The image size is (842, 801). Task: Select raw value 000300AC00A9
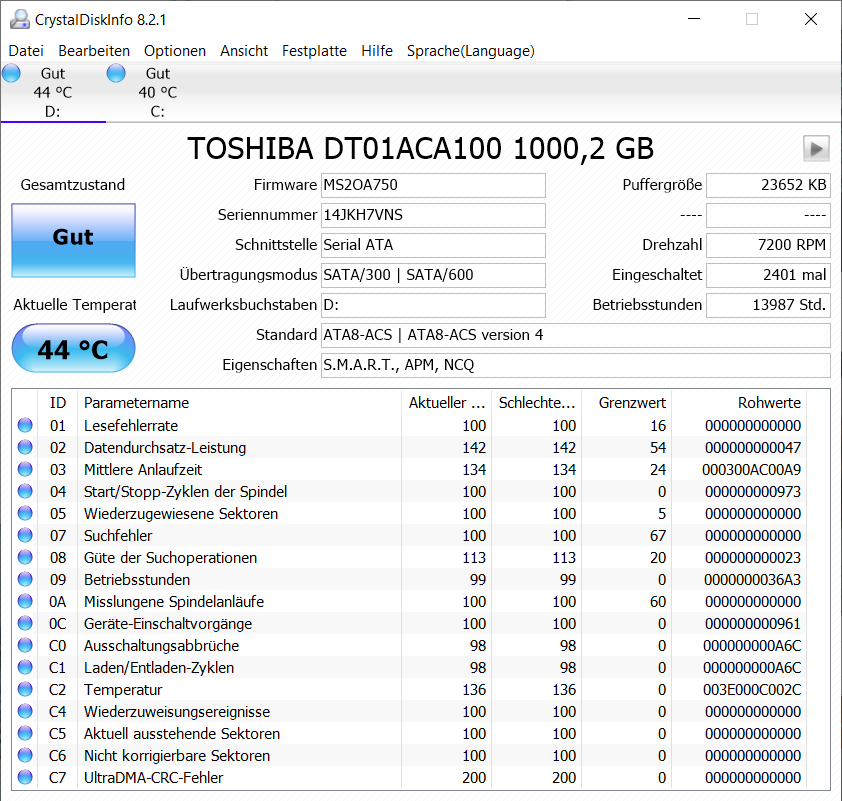[751, 470]
